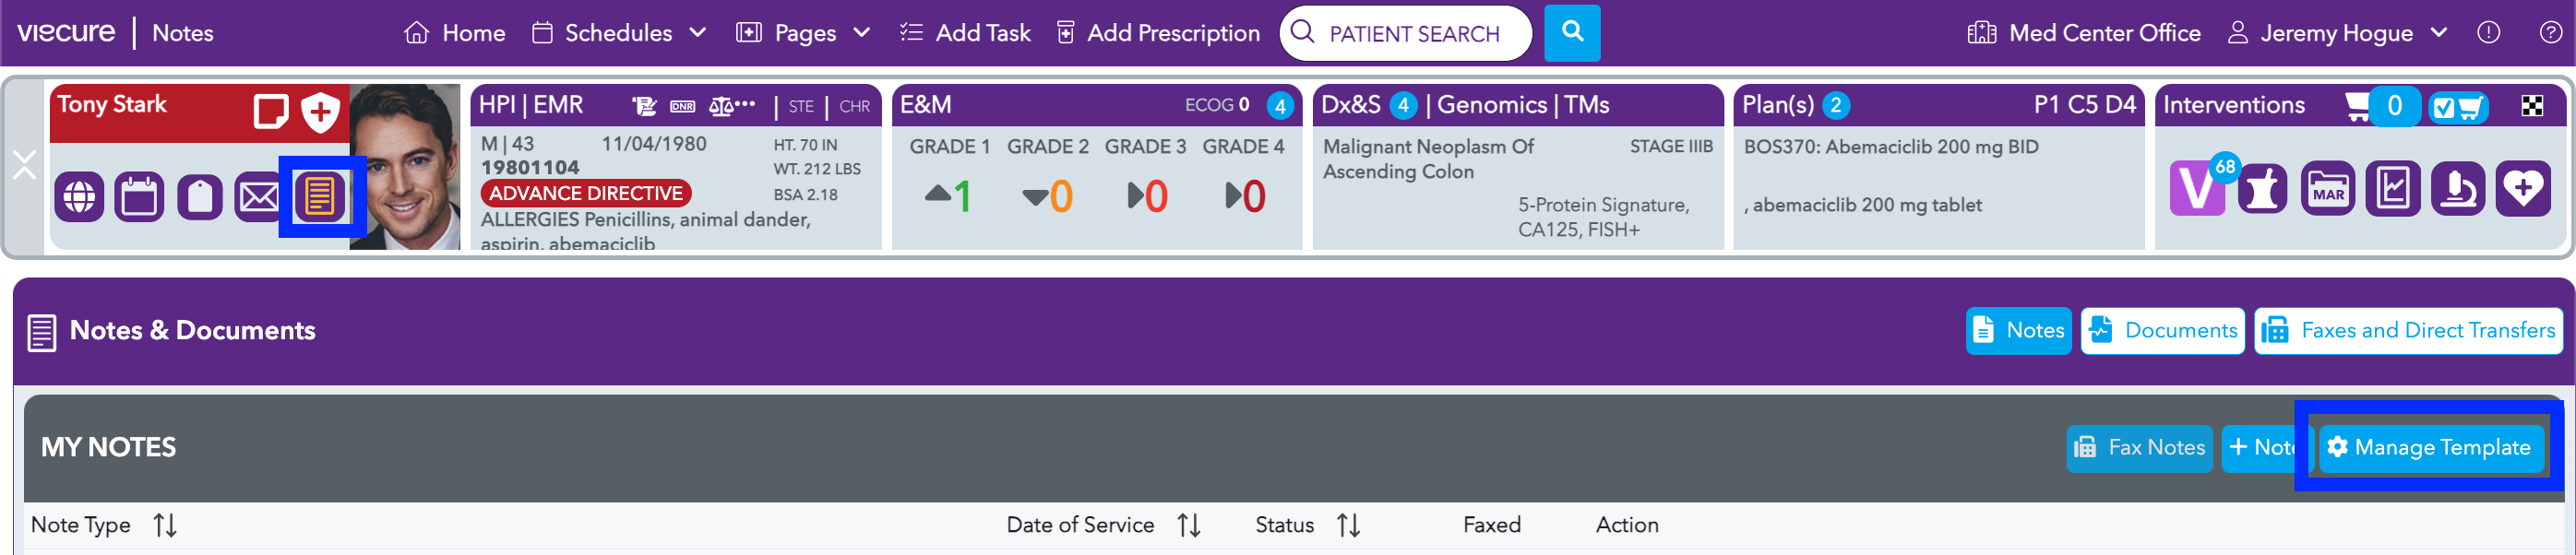Screen dimensions: 2576x555
Task: Click the sticky note icon beside Tony Stark
Action: [x=271, y=111]
